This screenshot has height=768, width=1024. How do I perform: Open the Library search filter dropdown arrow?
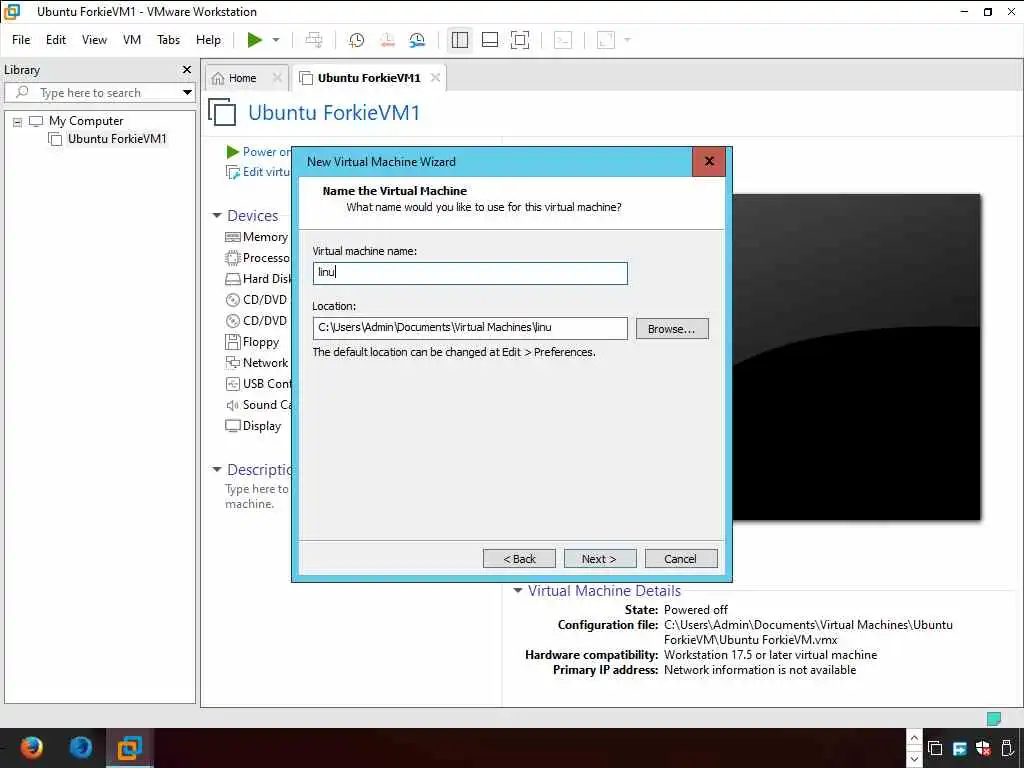pos(187,92)
